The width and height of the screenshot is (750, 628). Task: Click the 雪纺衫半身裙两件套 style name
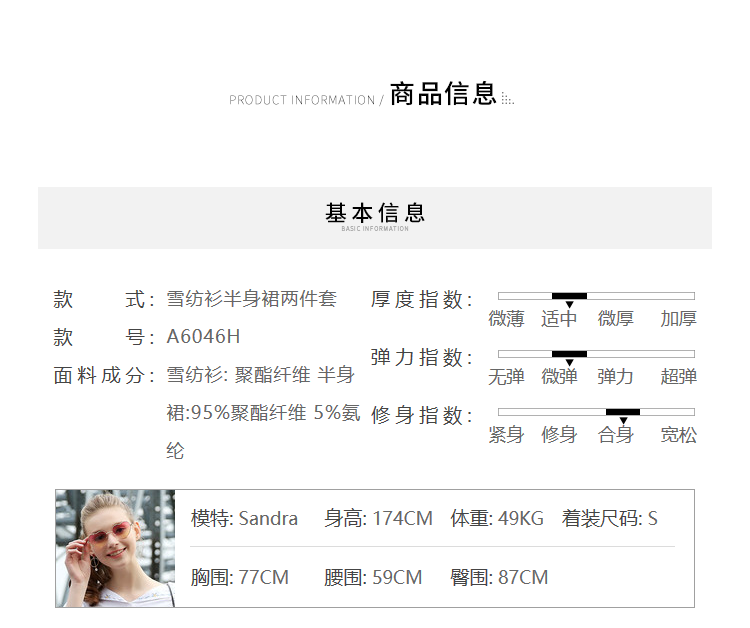[x=251, y=299]
